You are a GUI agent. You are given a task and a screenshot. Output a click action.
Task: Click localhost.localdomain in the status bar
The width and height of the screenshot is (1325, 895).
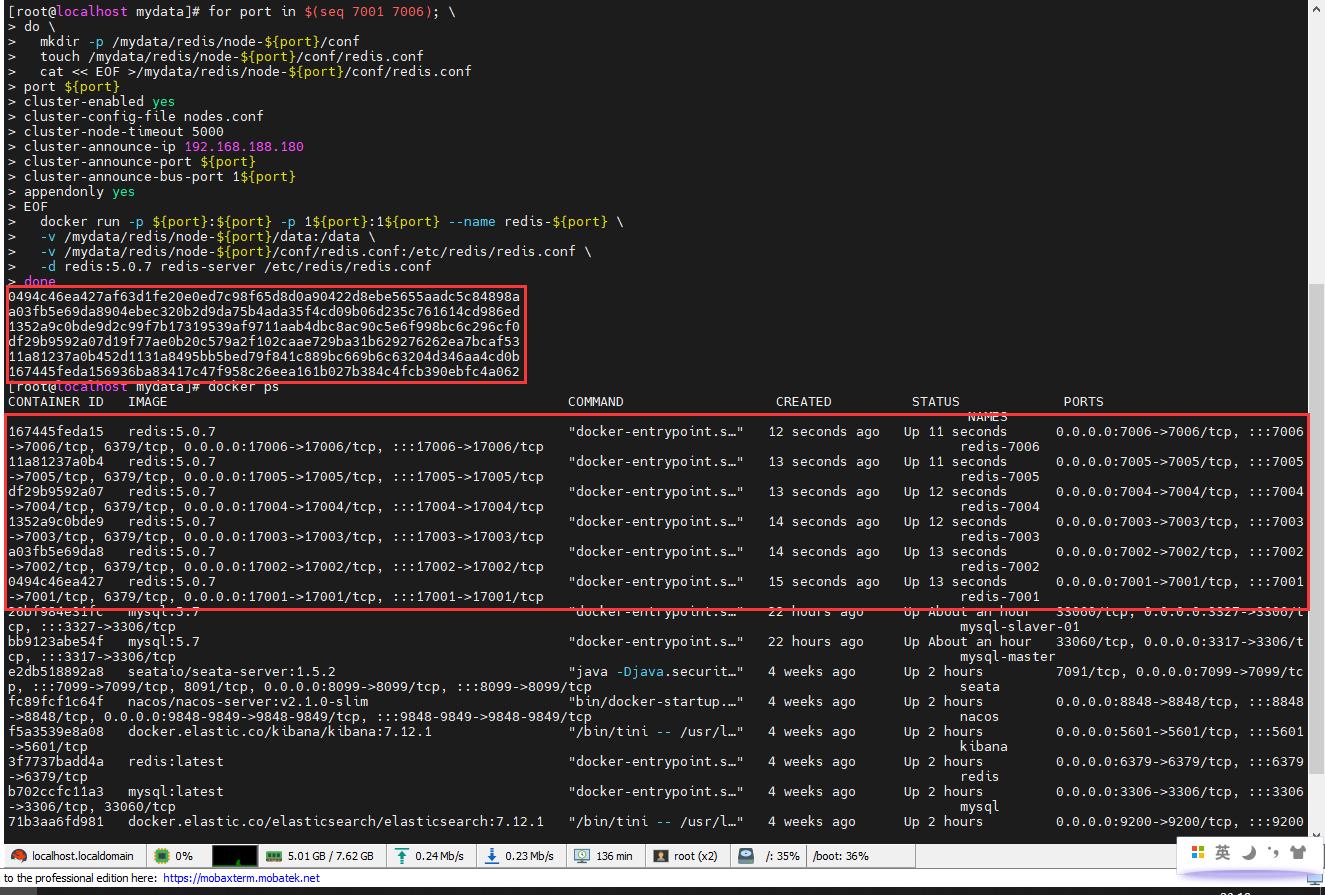click(83, 856)
